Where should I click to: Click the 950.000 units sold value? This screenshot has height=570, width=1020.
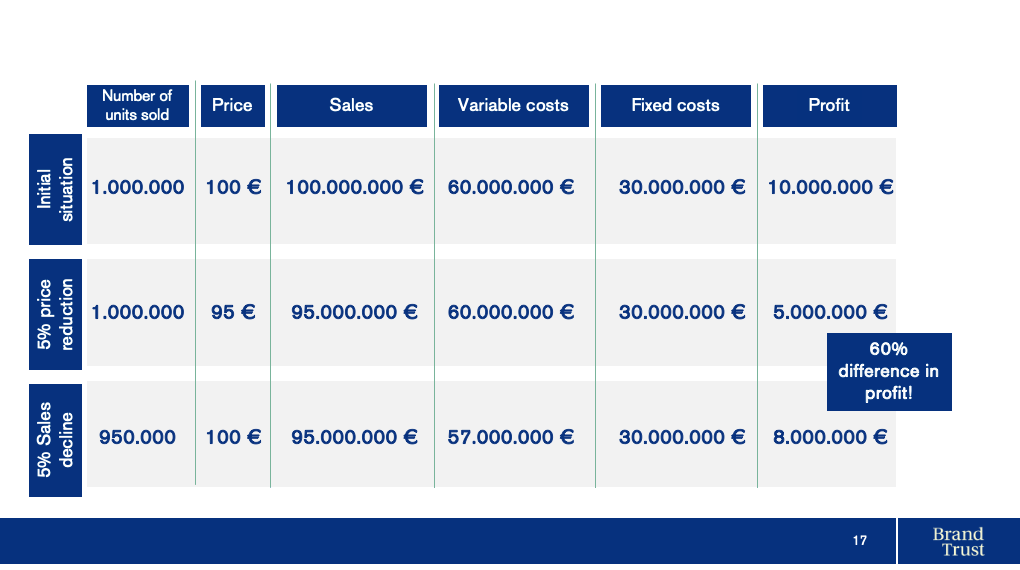pyautogui.click(x=137, y=437)
